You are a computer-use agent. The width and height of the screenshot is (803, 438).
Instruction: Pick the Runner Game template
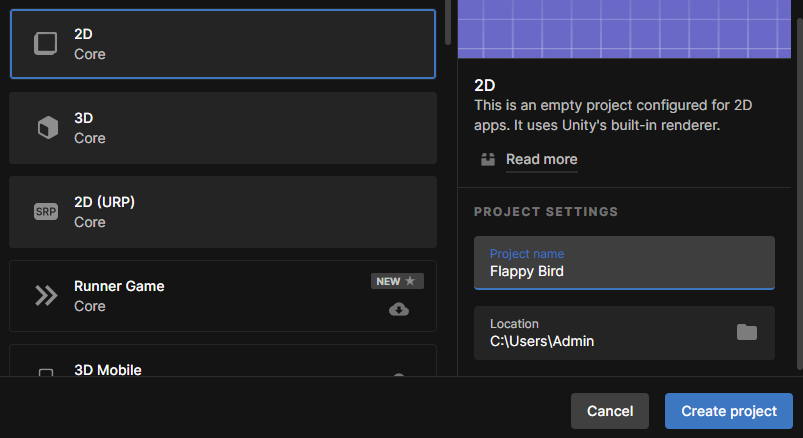click(223, 296)
